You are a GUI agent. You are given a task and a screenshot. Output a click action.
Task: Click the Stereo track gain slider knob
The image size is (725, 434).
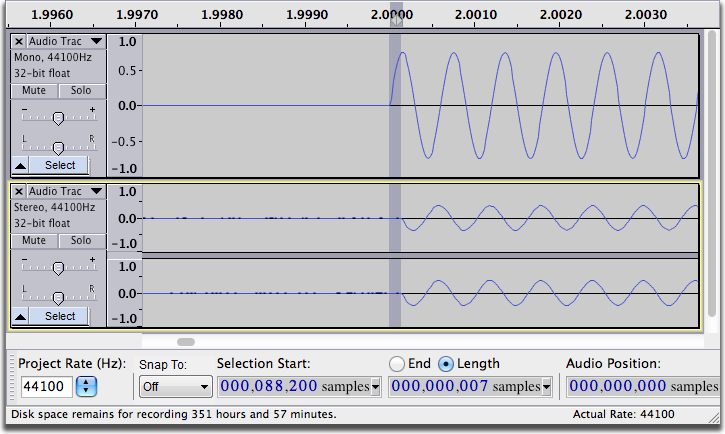point(58,269)
